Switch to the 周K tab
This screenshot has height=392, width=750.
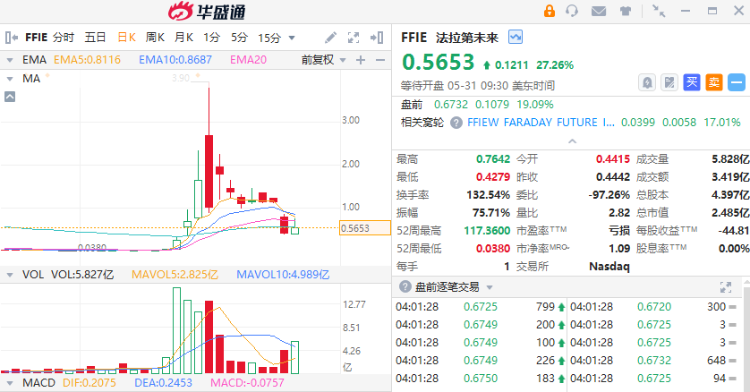[x=155, y=37]
